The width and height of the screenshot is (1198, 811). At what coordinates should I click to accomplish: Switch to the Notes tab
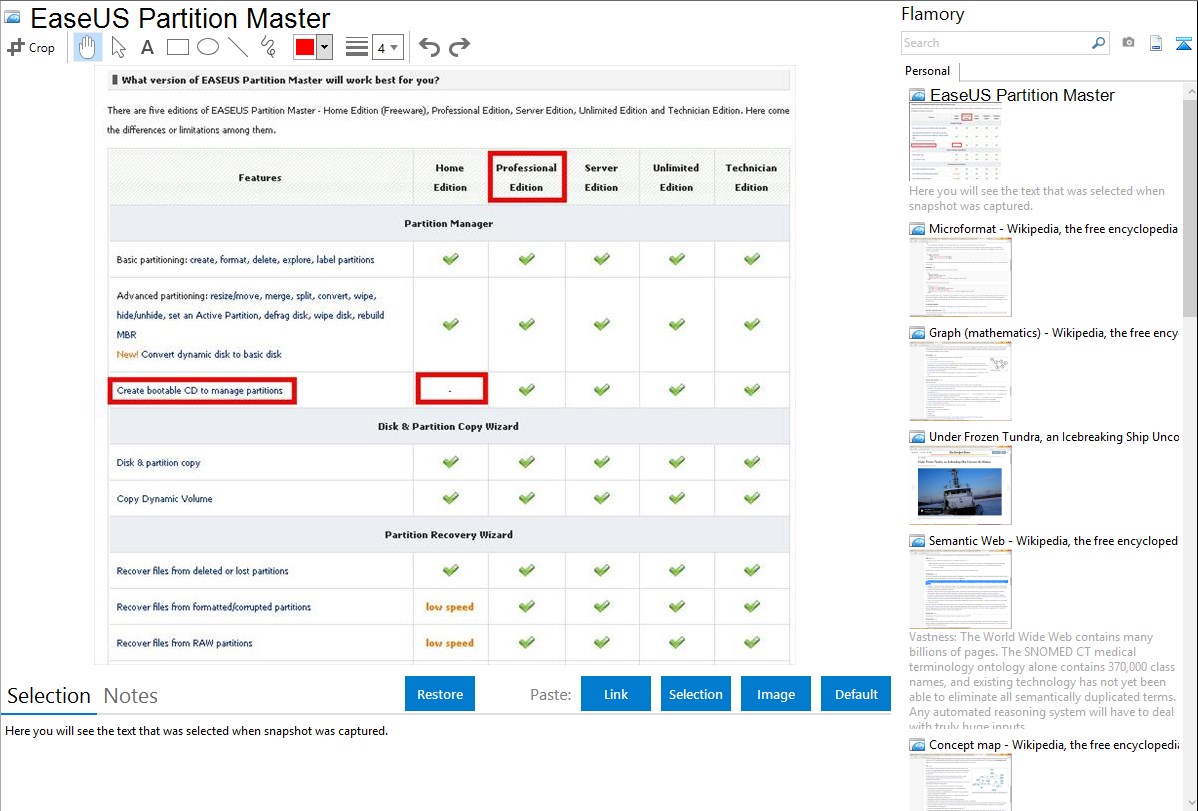pos(130,696)
